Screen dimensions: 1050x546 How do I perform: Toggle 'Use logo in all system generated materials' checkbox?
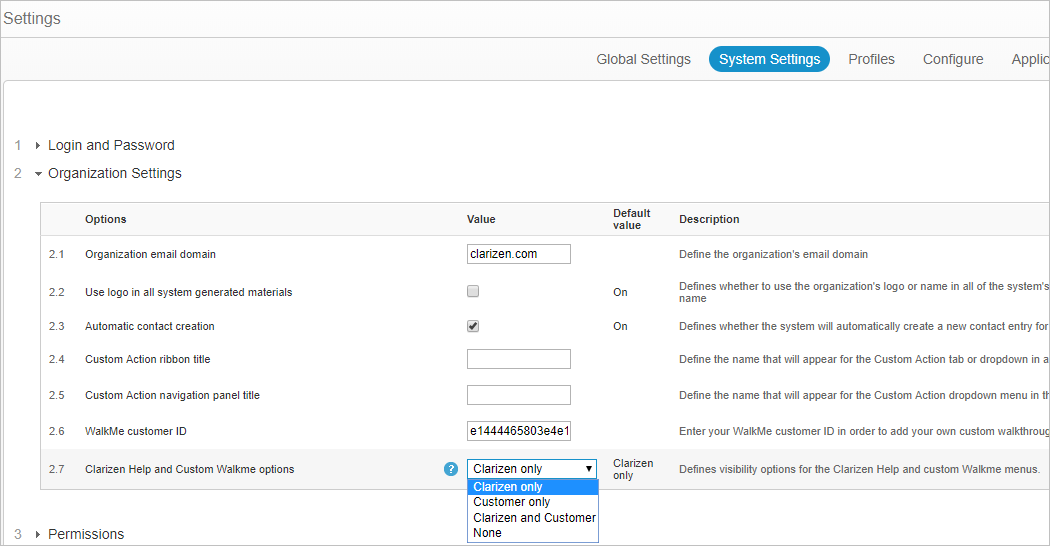(x=473, y=292)
